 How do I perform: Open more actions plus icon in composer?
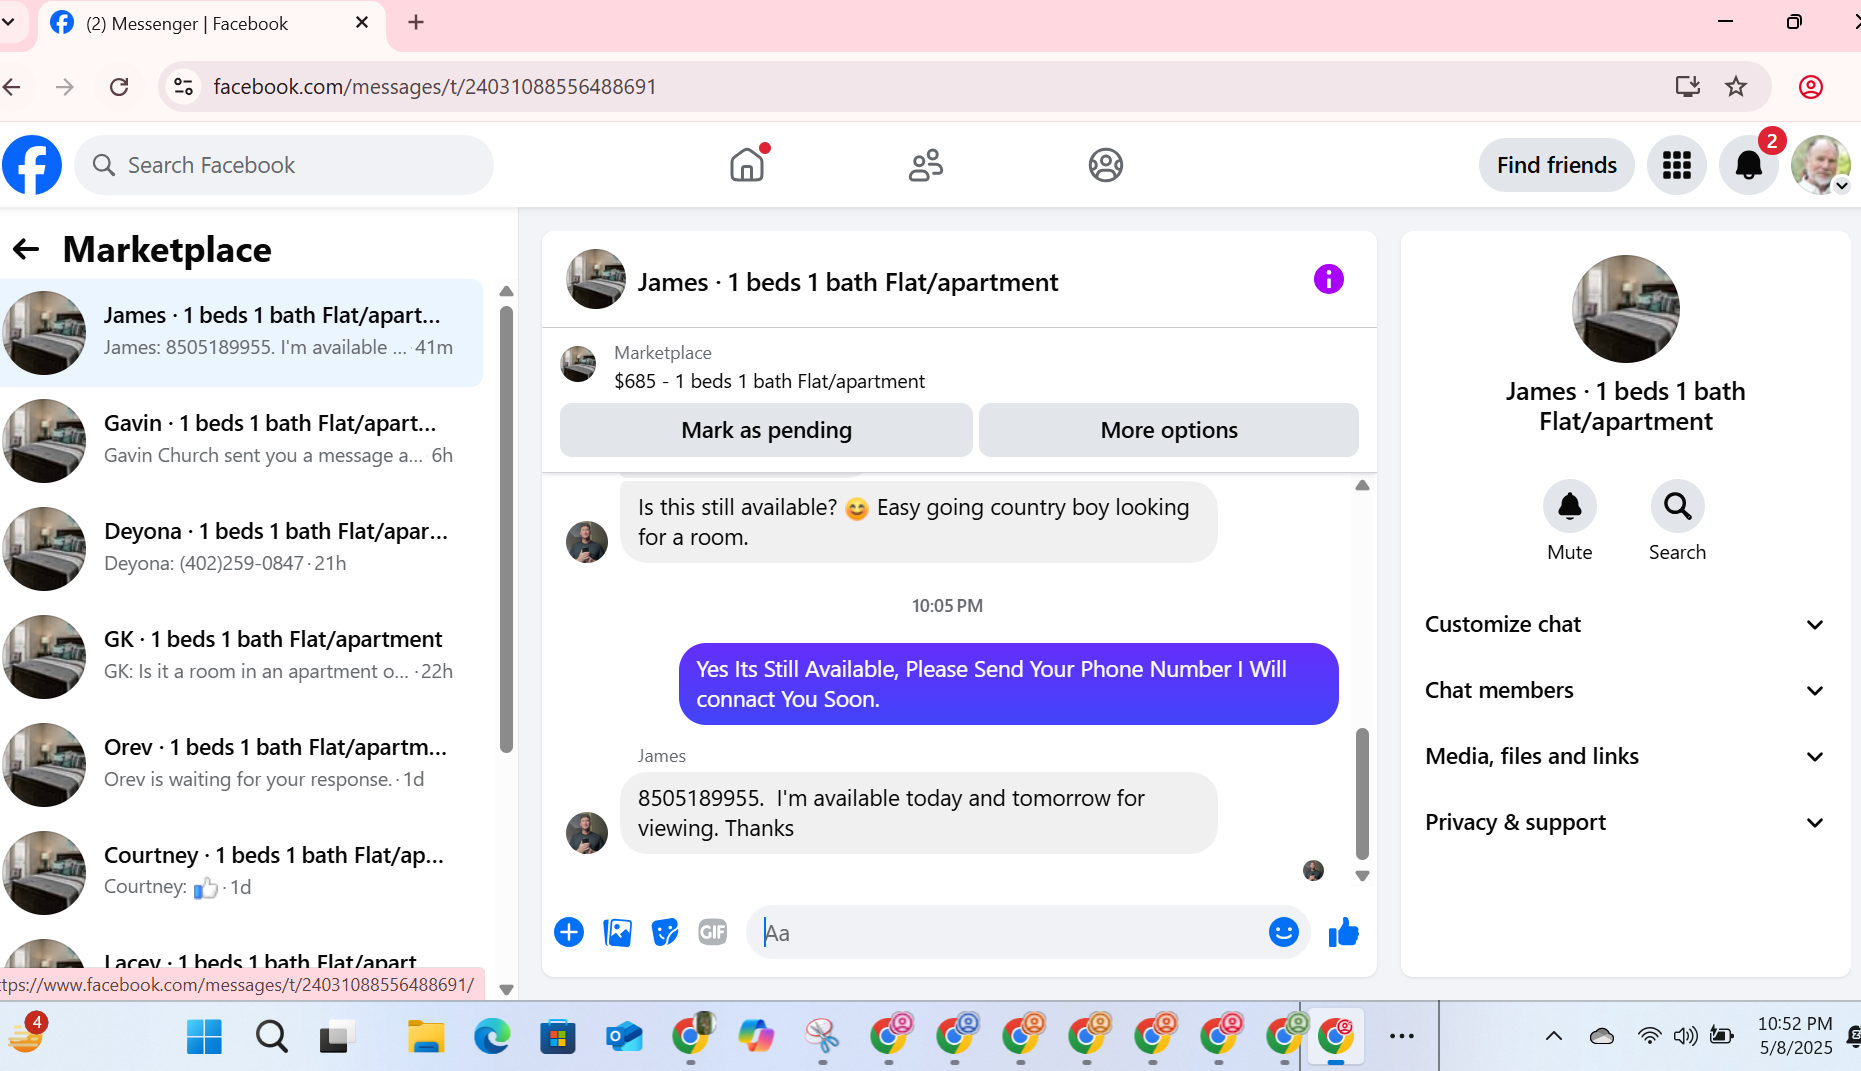pyautogui.click(x=569, y=932)
